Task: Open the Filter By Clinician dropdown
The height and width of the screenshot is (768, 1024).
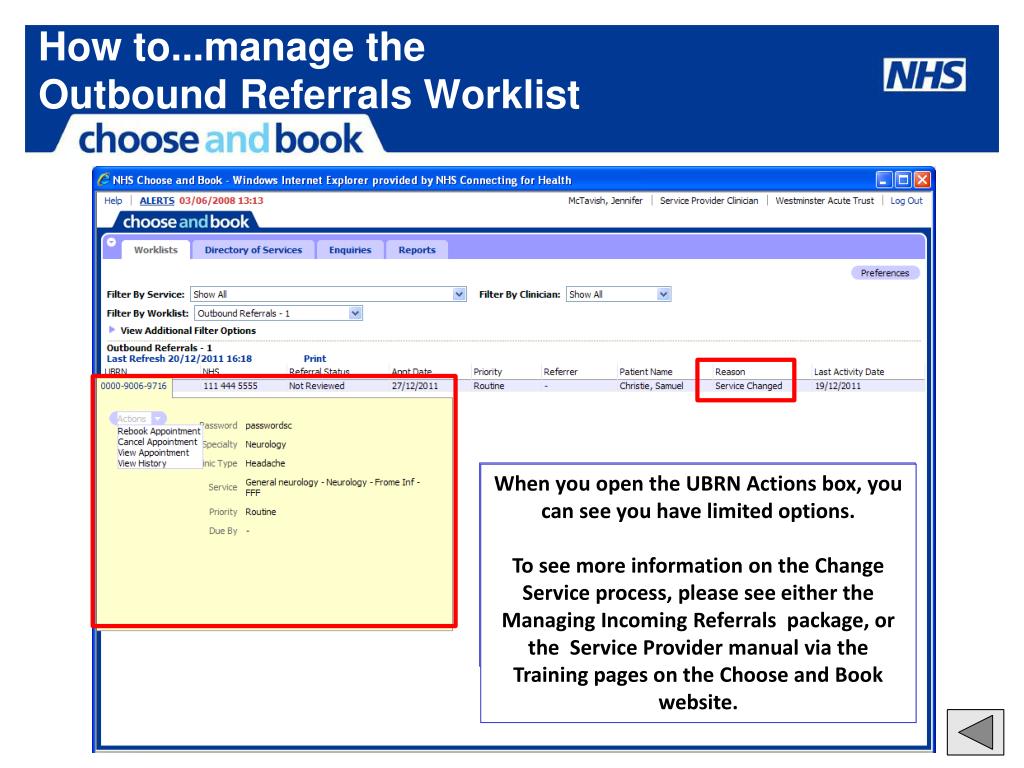Action: [664, 295]
